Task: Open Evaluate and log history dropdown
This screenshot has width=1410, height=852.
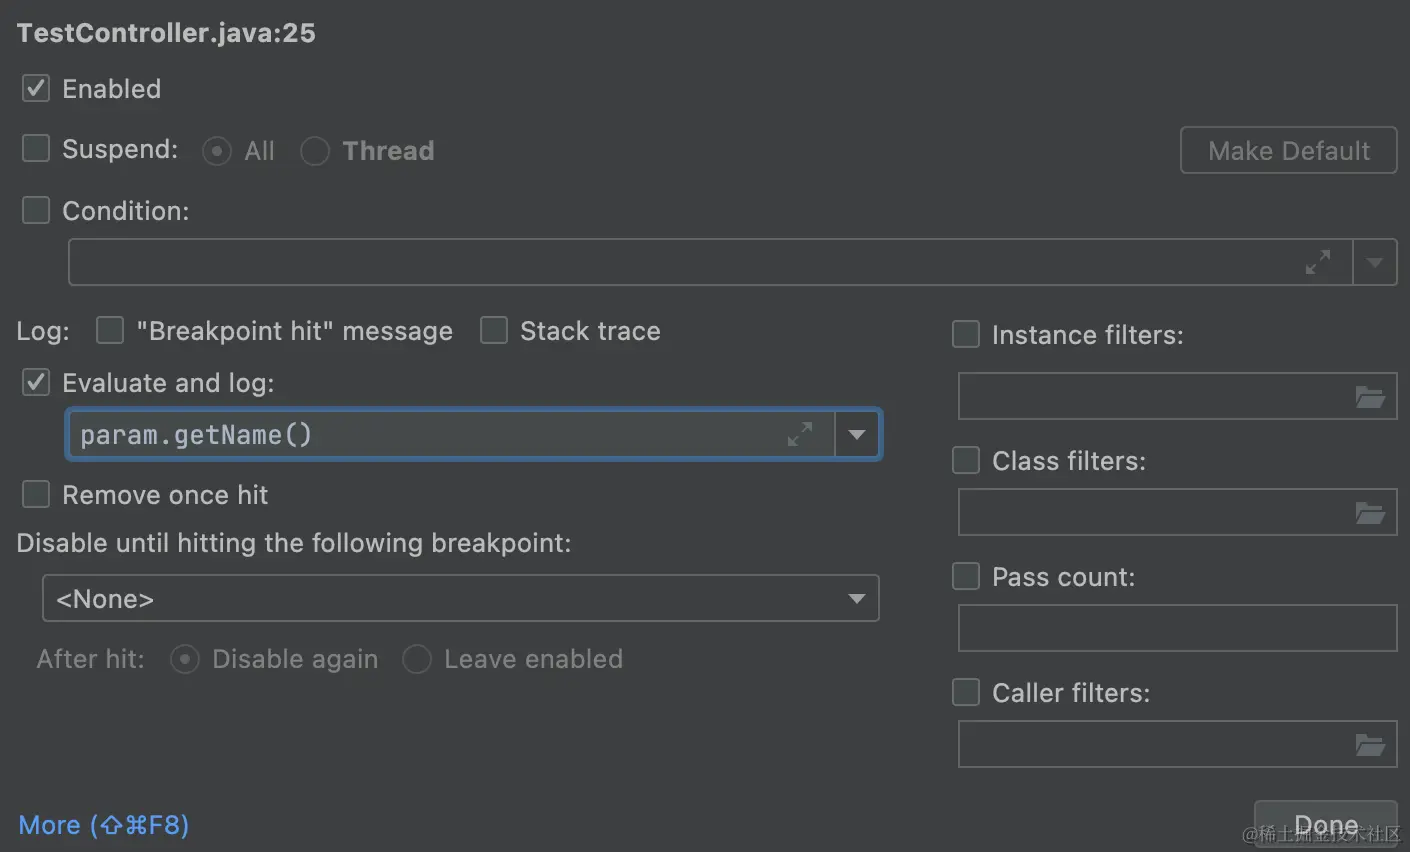Action: click(857, 434)
